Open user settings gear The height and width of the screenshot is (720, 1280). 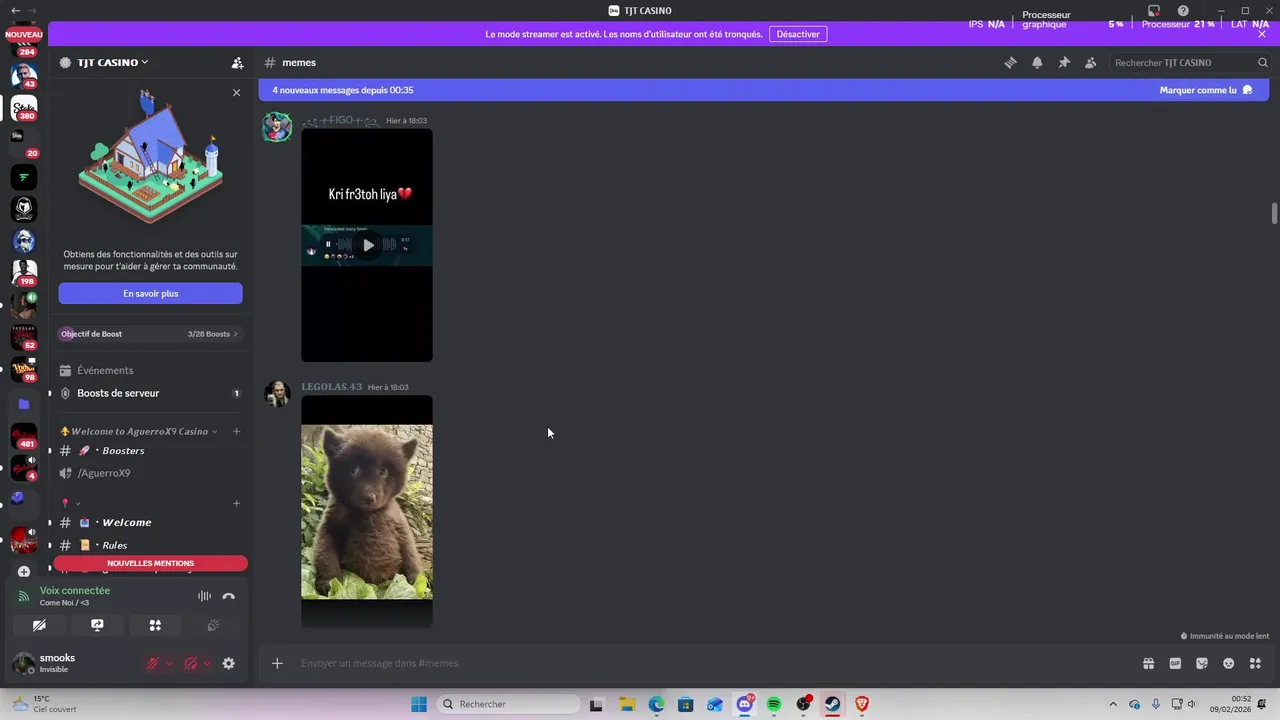pyautogui.click(x=228, y=663)
